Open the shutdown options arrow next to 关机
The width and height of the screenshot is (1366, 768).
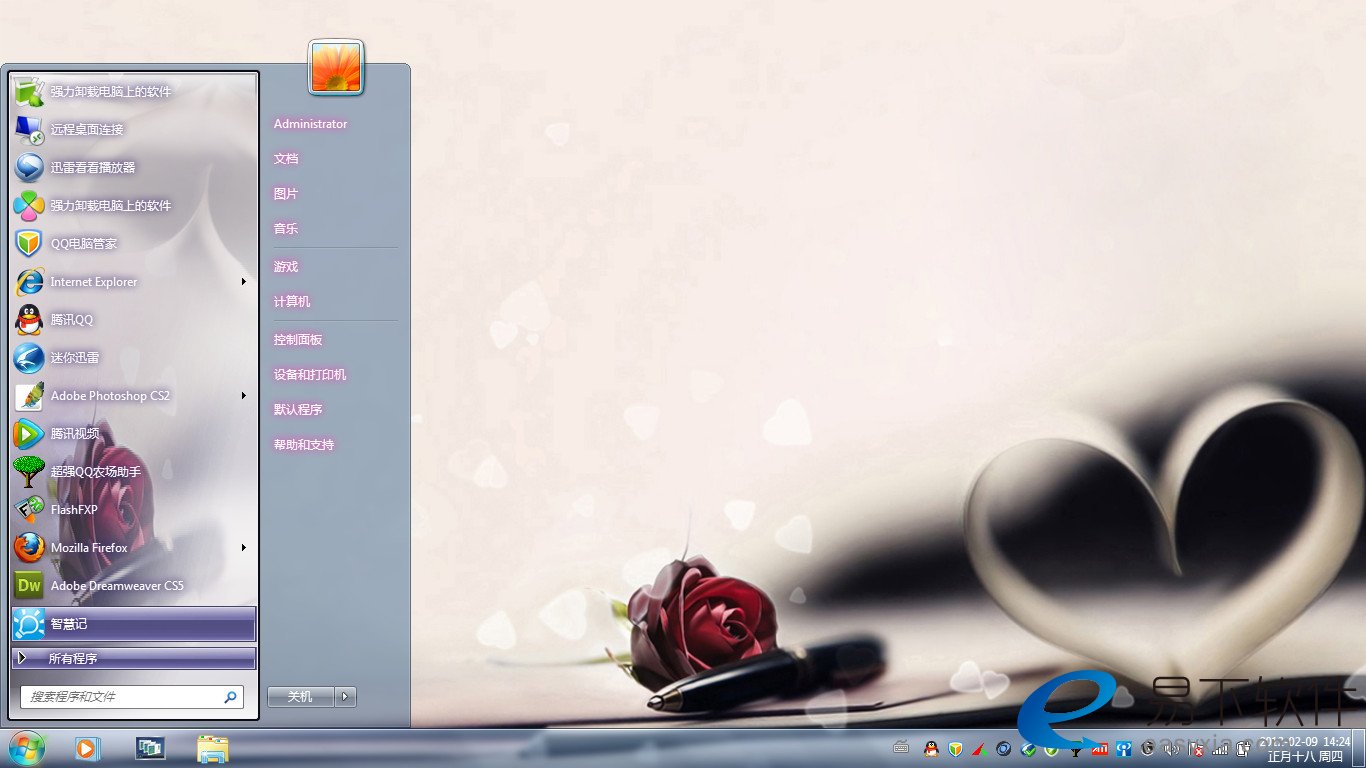point(346,697)
